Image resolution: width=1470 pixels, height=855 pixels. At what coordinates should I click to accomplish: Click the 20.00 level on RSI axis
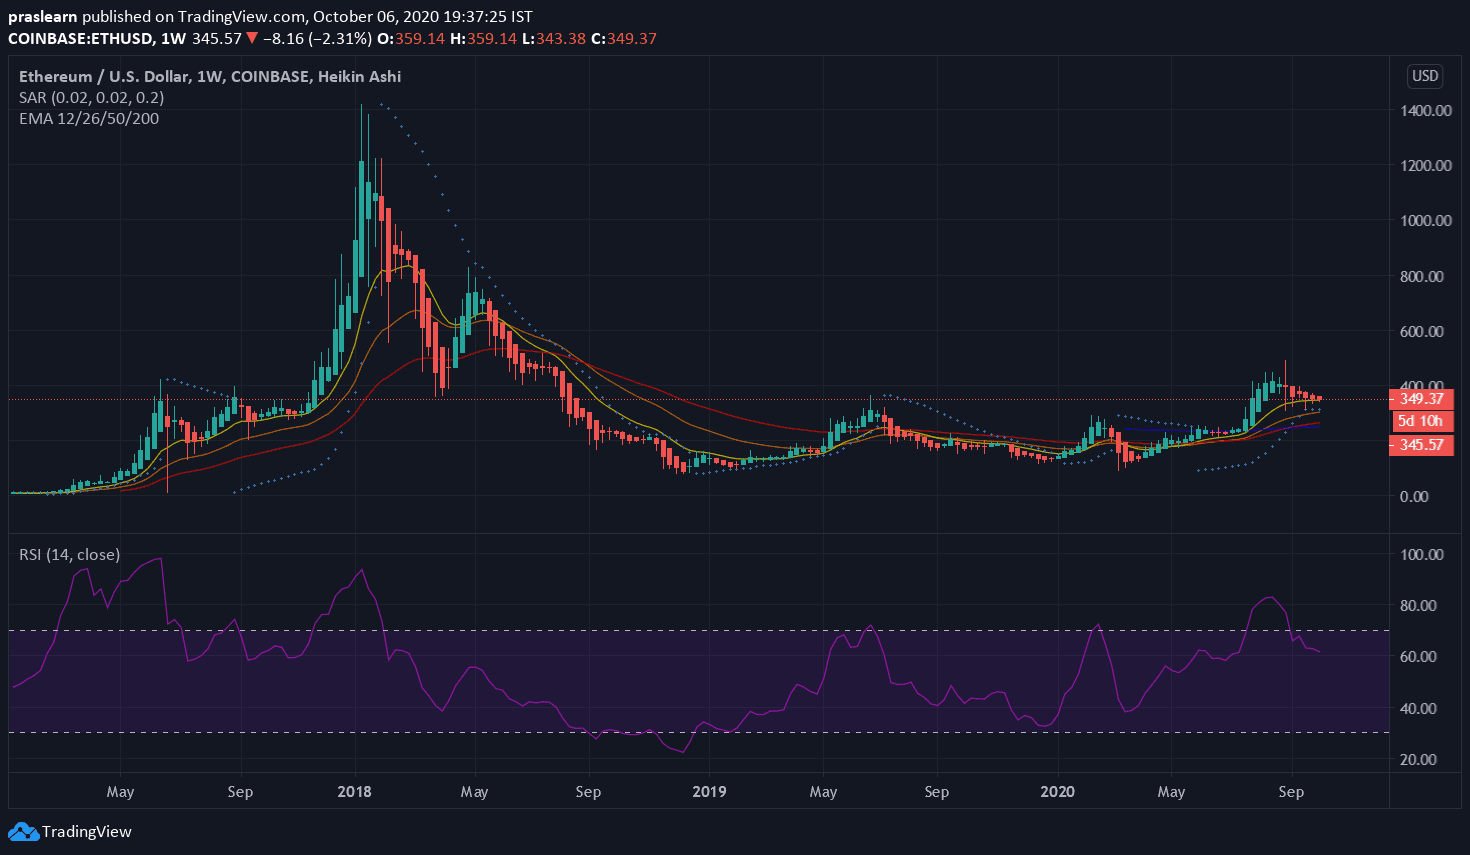pos(1418,759)
